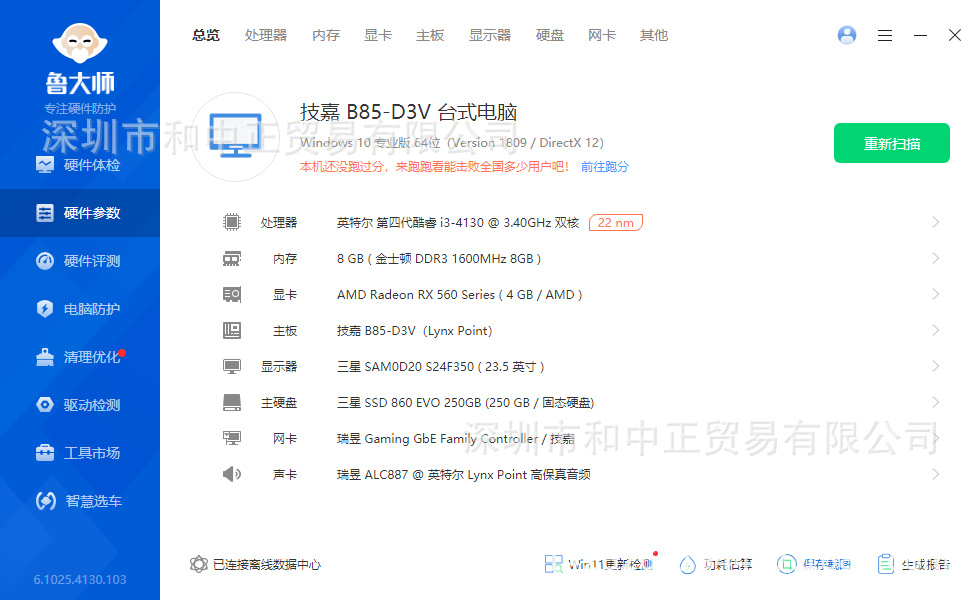Minimize the 鲁大师 window
The image size is (980, 600).
tap(920, 36)
